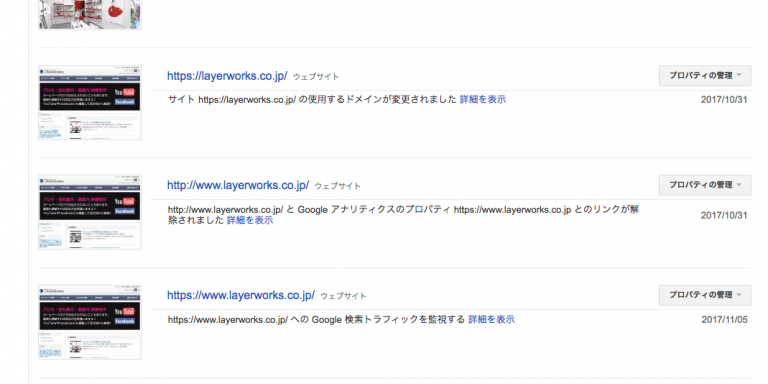Screen dimensions: 768x384
Task: Click thumbnail of https://layerworks.co.jp/ site
Action: click(90, 102)
